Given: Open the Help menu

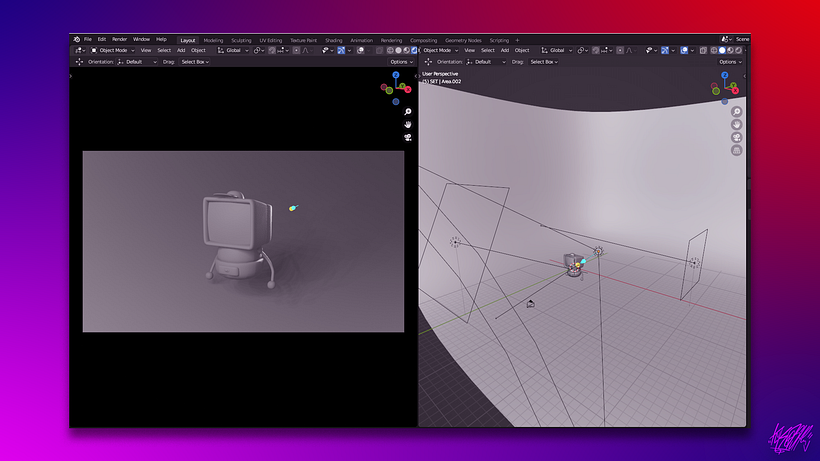Looking at the screenshot, I should coord(162,39).
